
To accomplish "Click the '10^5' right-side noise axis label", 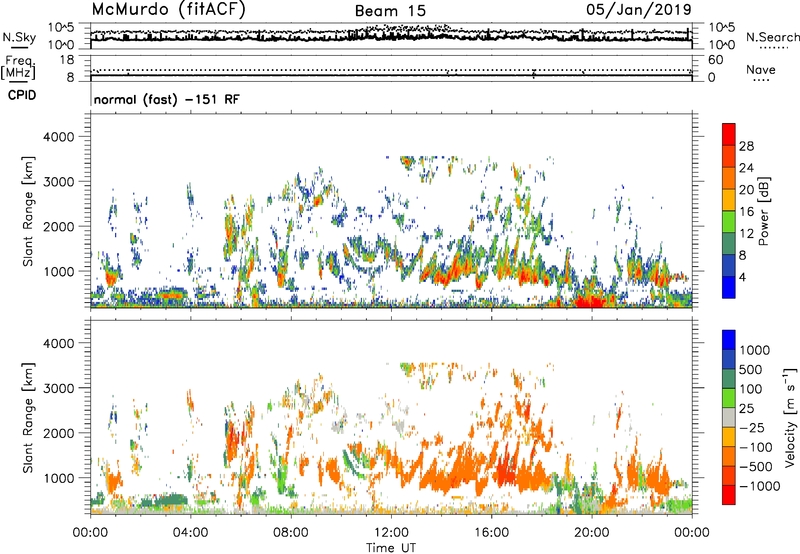I will click(x=722, y=28).
